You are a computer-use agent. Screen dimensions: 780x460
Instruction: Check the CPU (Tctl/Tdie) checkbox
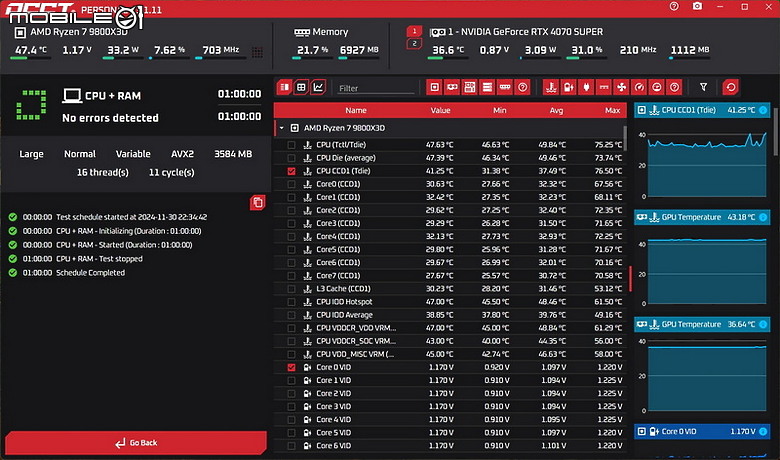[292, 145]
